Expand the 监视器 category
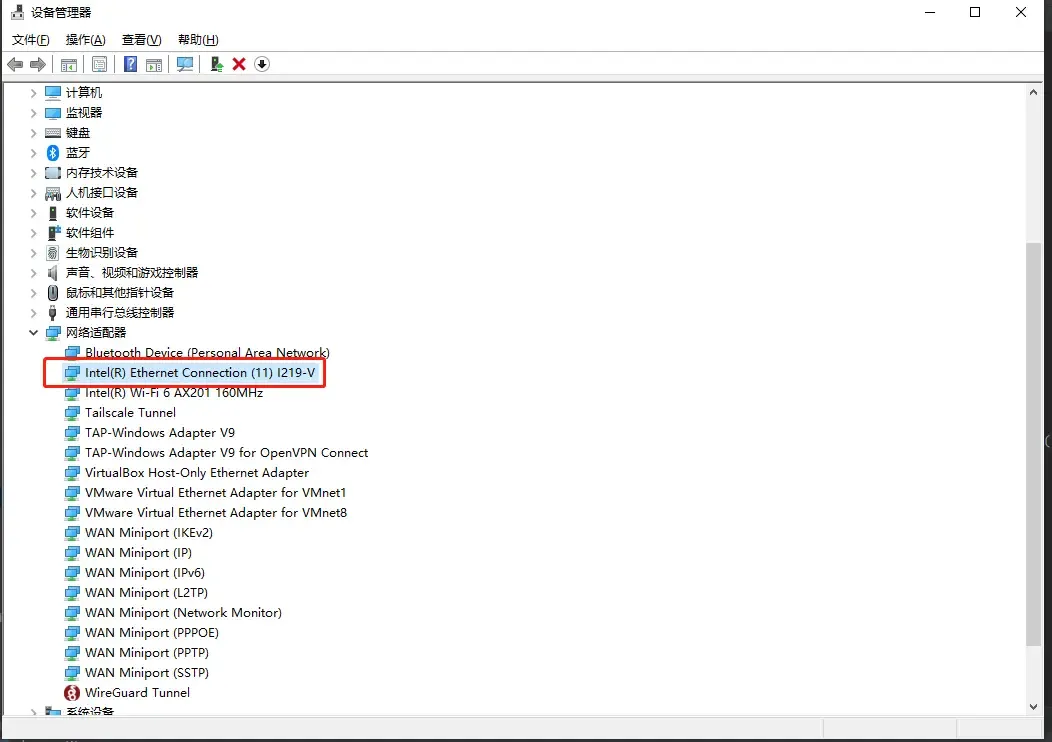This screenshot has height=742, width=1052. click(34, 113)
